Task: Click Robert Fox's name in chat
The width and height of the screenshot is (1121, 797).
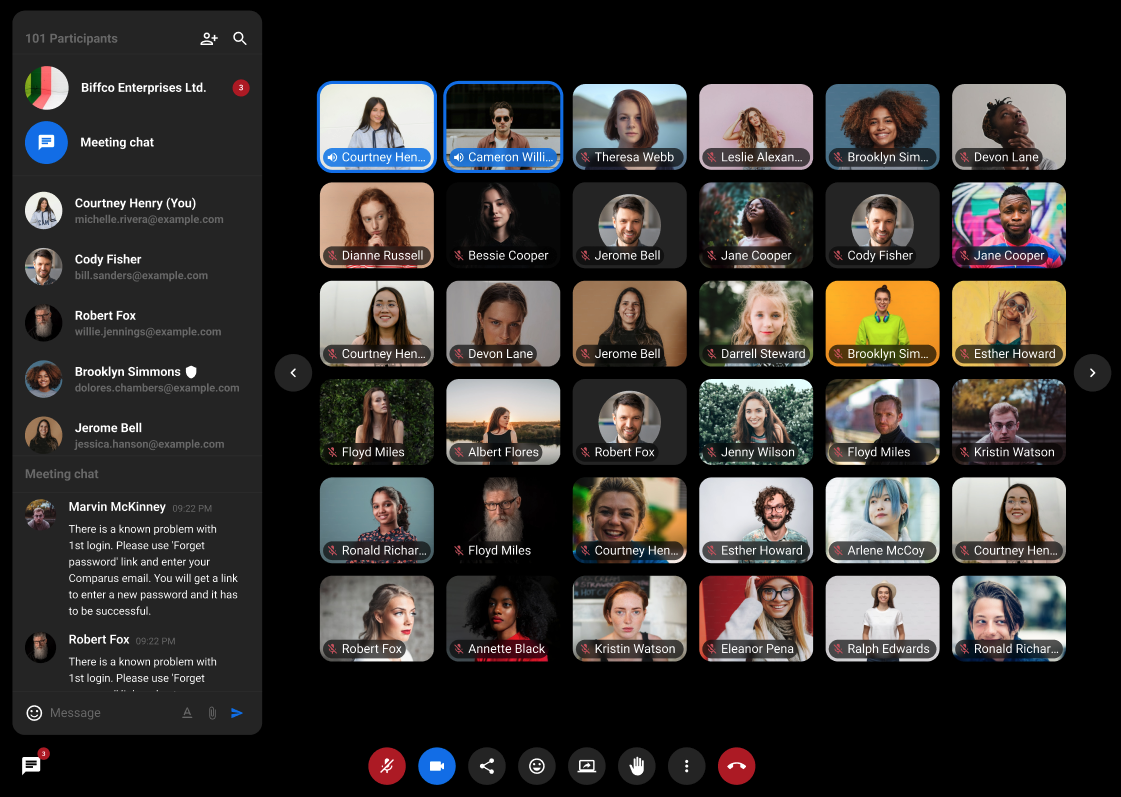Action: pyautogui.click(x=99, y=640)
